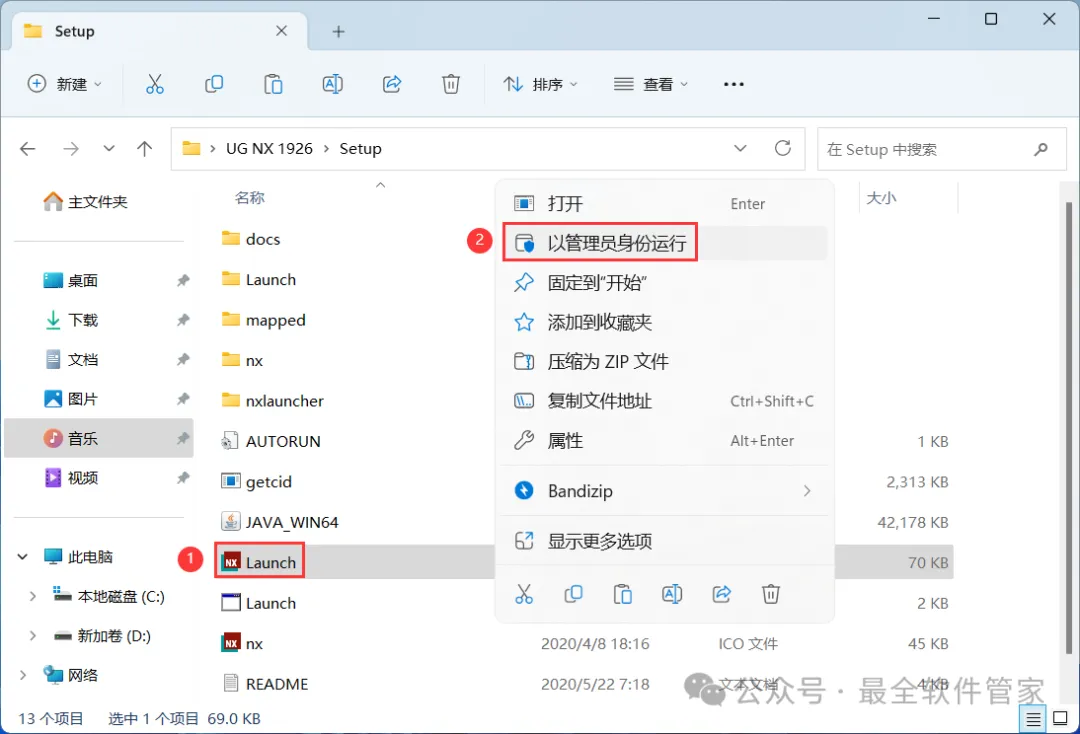The width and height of the screenshot is (1080, 734).
Task: Click the search magnifier icon
Action: point(1041,149)
